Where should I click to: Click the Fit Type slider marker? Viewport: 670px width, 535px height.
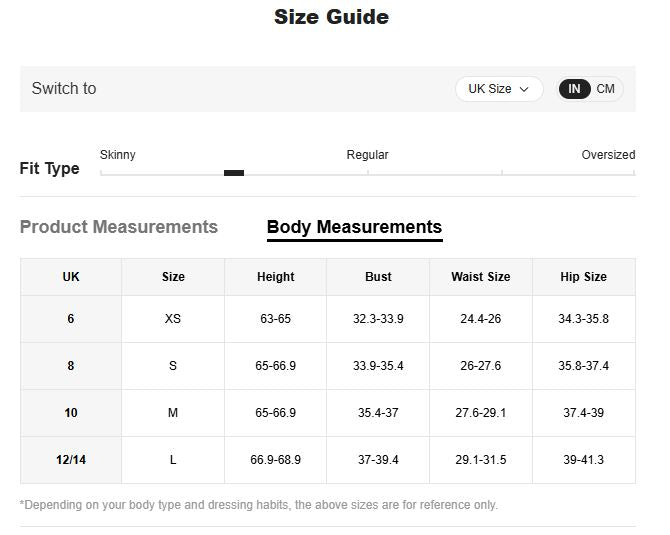(x=234, y=173)
